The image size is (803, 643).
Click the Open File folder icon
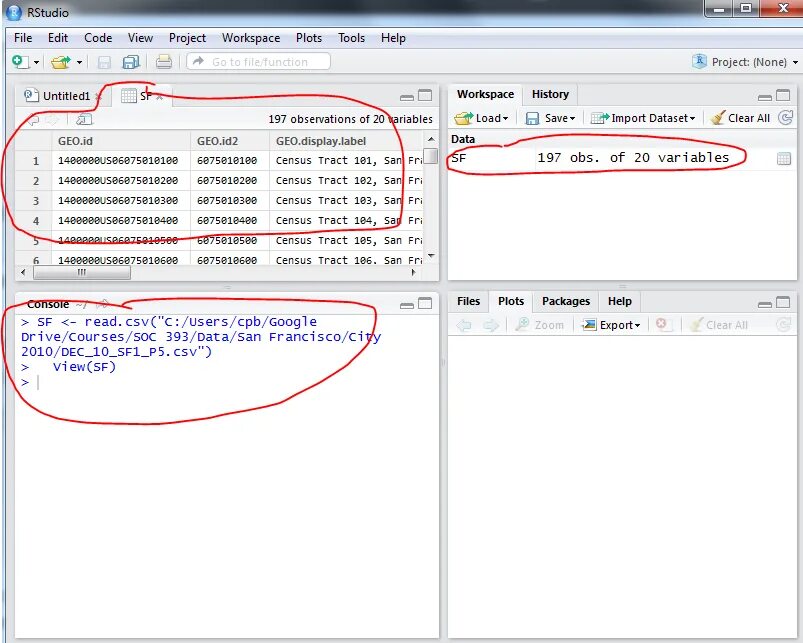(x=61, y=62)
